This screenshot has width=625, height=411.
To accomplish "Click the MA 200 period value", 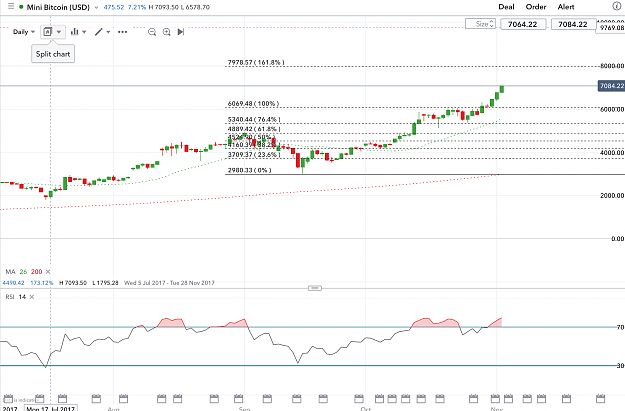I will click(36, 272).
